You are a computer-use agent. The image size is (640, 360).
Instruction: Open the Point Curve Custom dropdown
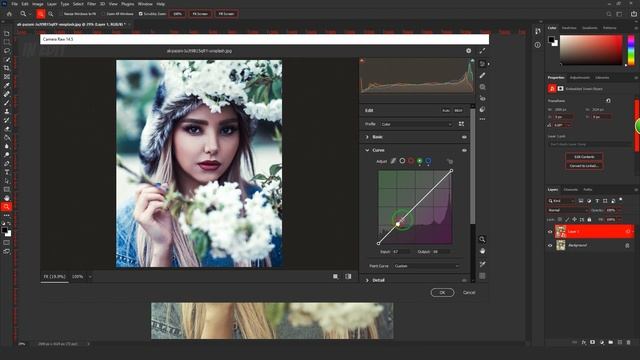click(x=427, y=266)
